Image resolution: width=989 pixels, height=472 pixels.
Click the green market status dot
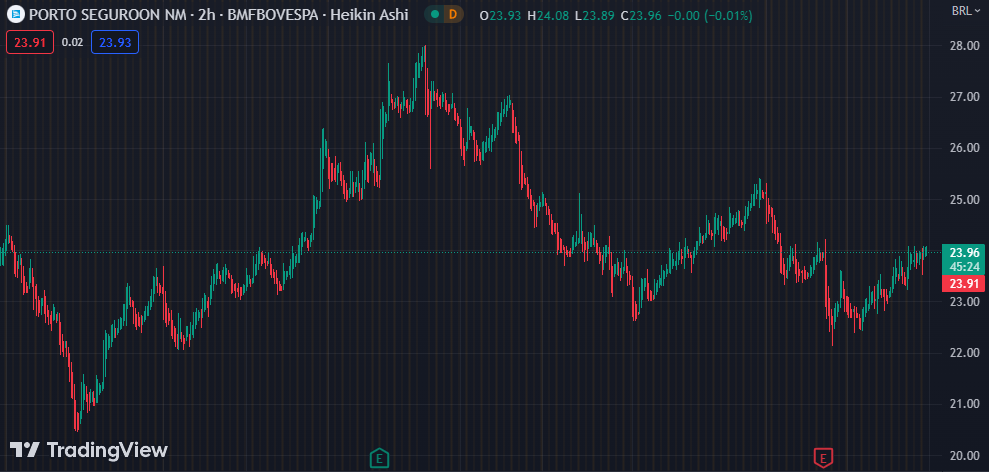pos(435,15)
